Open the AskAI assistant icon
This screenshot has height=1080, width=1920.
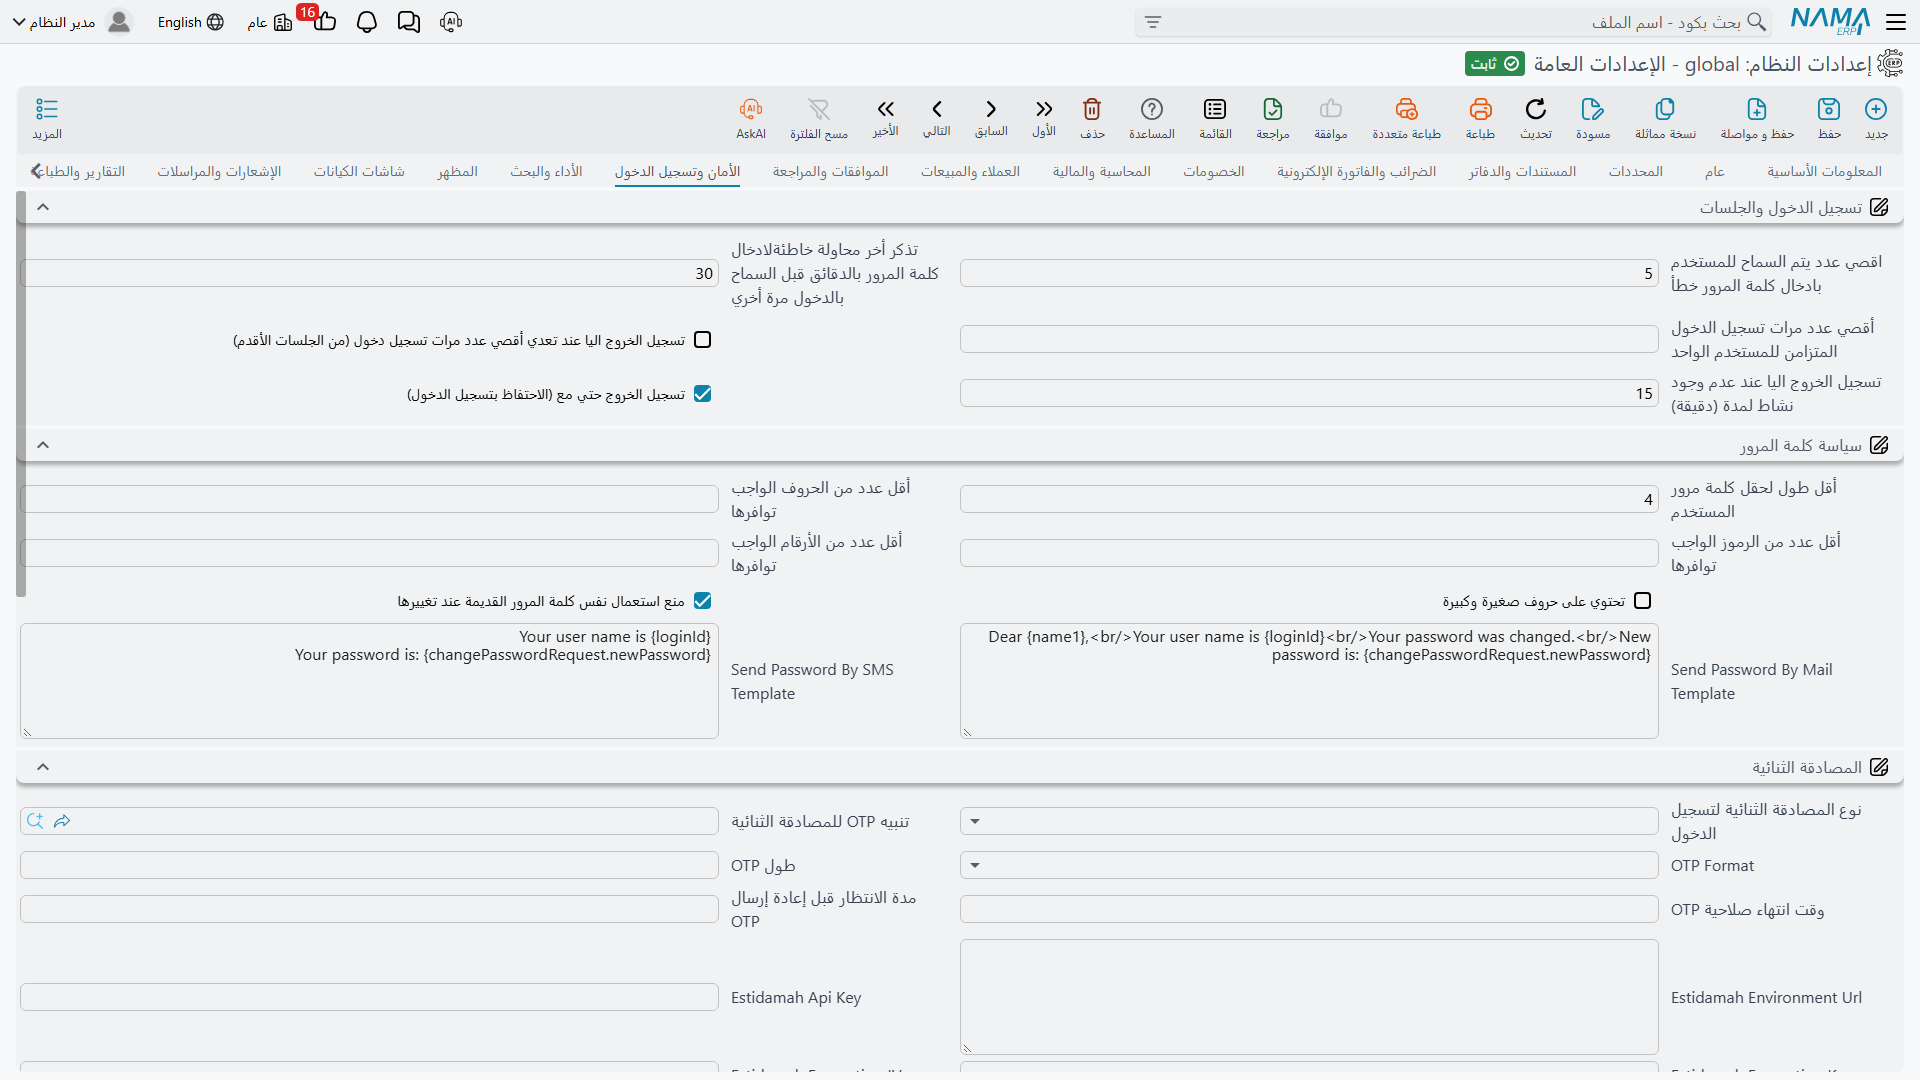751,109
